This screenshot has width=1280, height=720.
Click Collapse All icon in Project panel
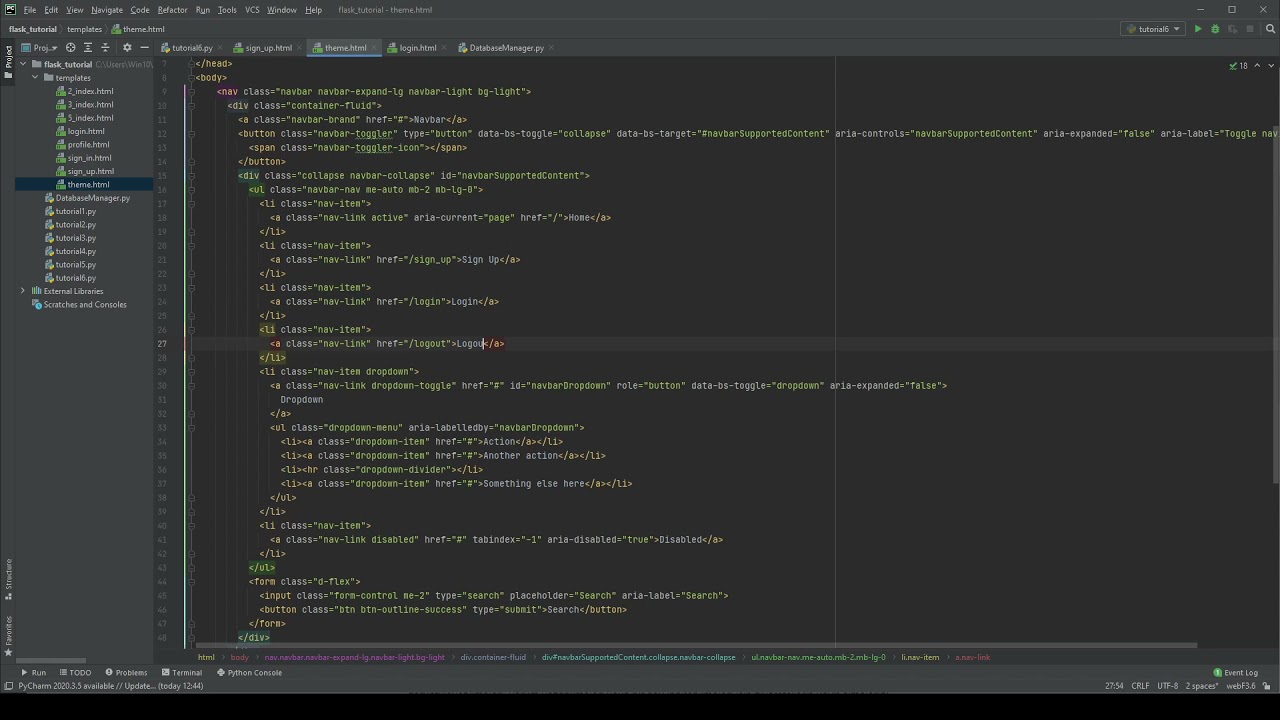105,47
